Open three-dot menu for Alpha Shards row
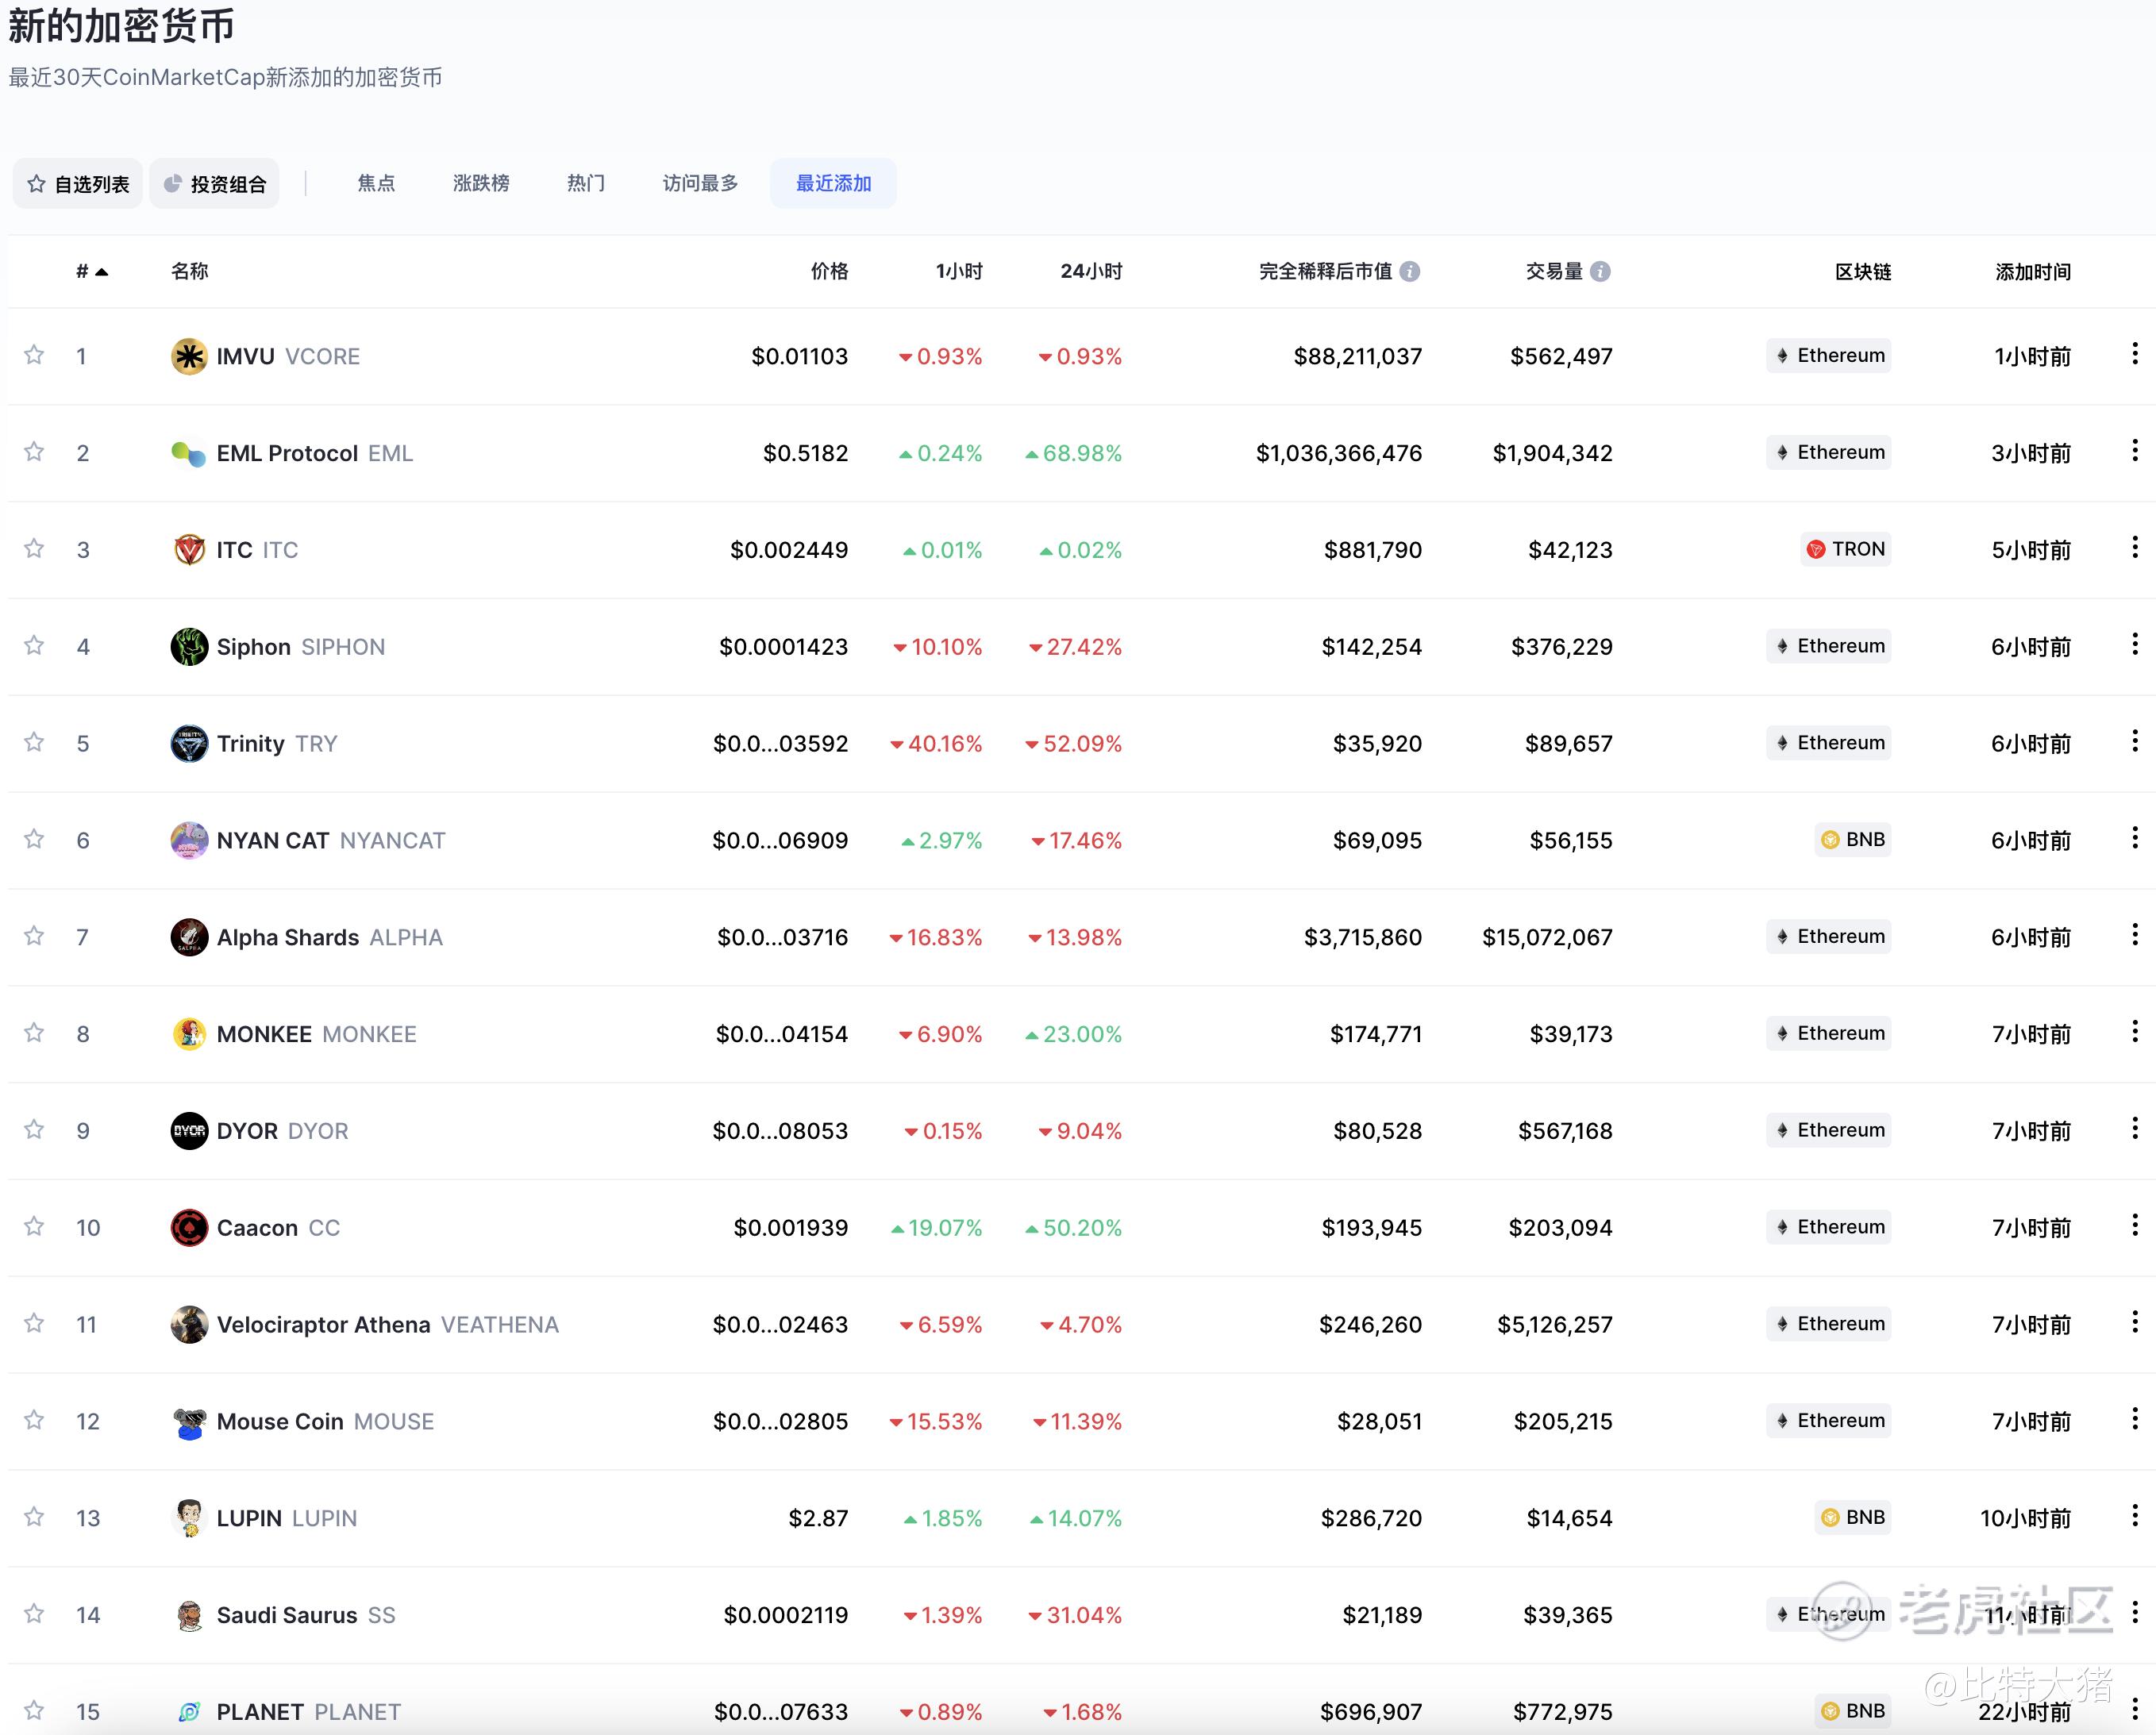 (x=2134, y=934)
